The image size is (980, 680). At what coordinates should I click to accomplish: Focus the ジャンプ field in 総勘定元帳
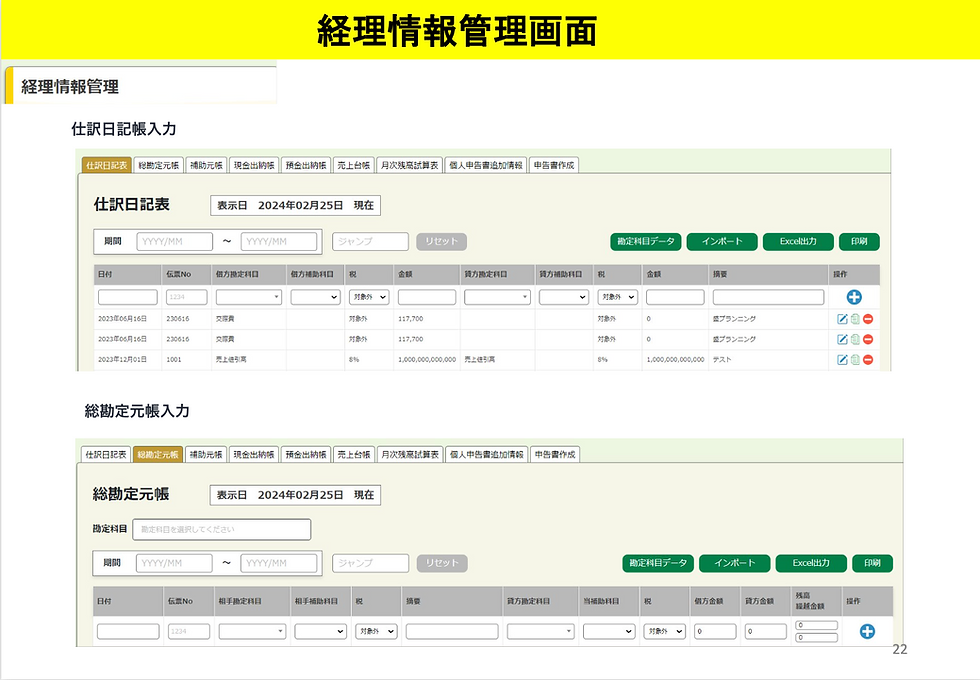[x=371, y=563]
